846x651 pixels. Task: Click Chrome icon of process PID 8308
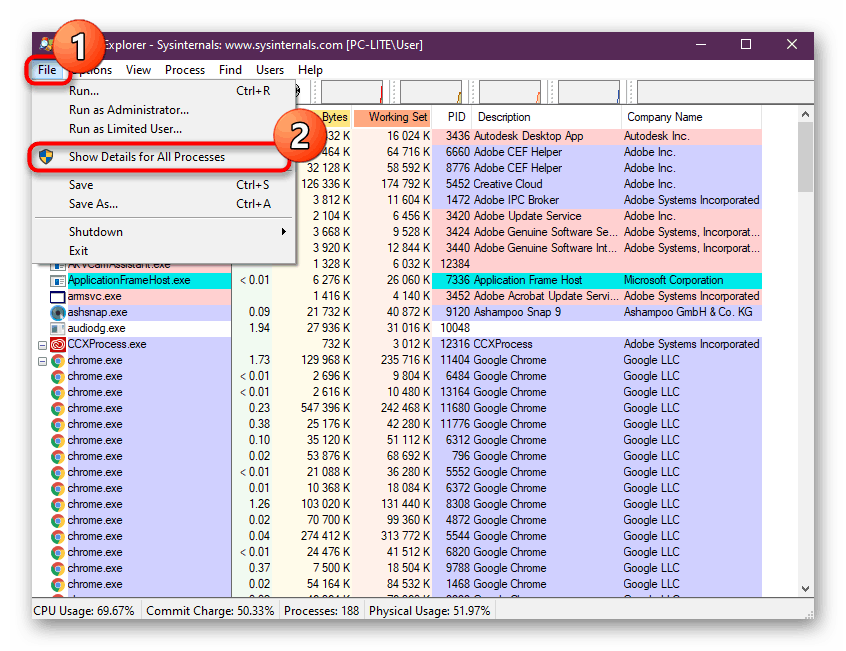(x=58, y=505)
